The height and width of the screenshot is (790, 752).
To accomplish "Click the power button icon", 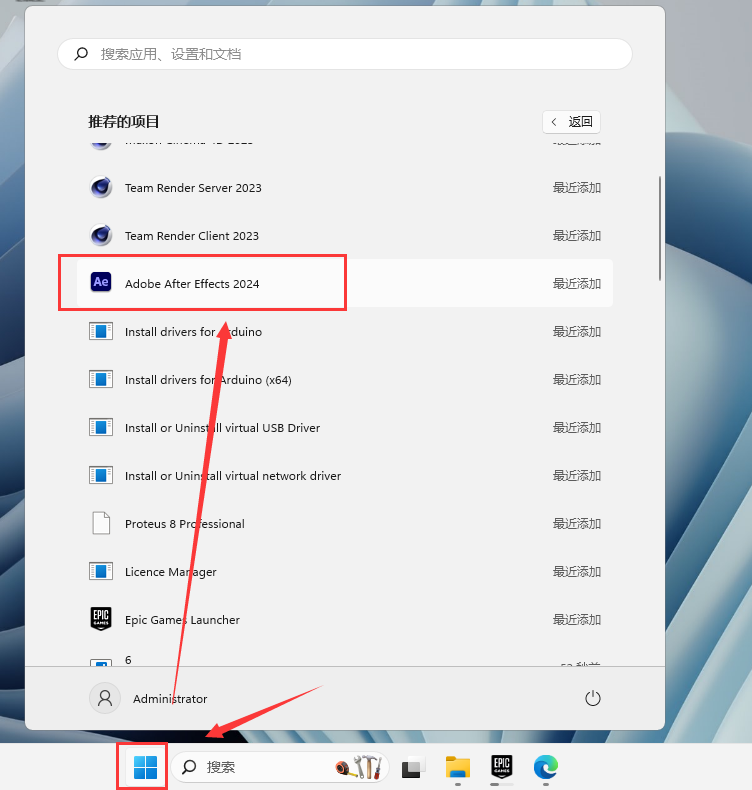I will pos(592,698).
